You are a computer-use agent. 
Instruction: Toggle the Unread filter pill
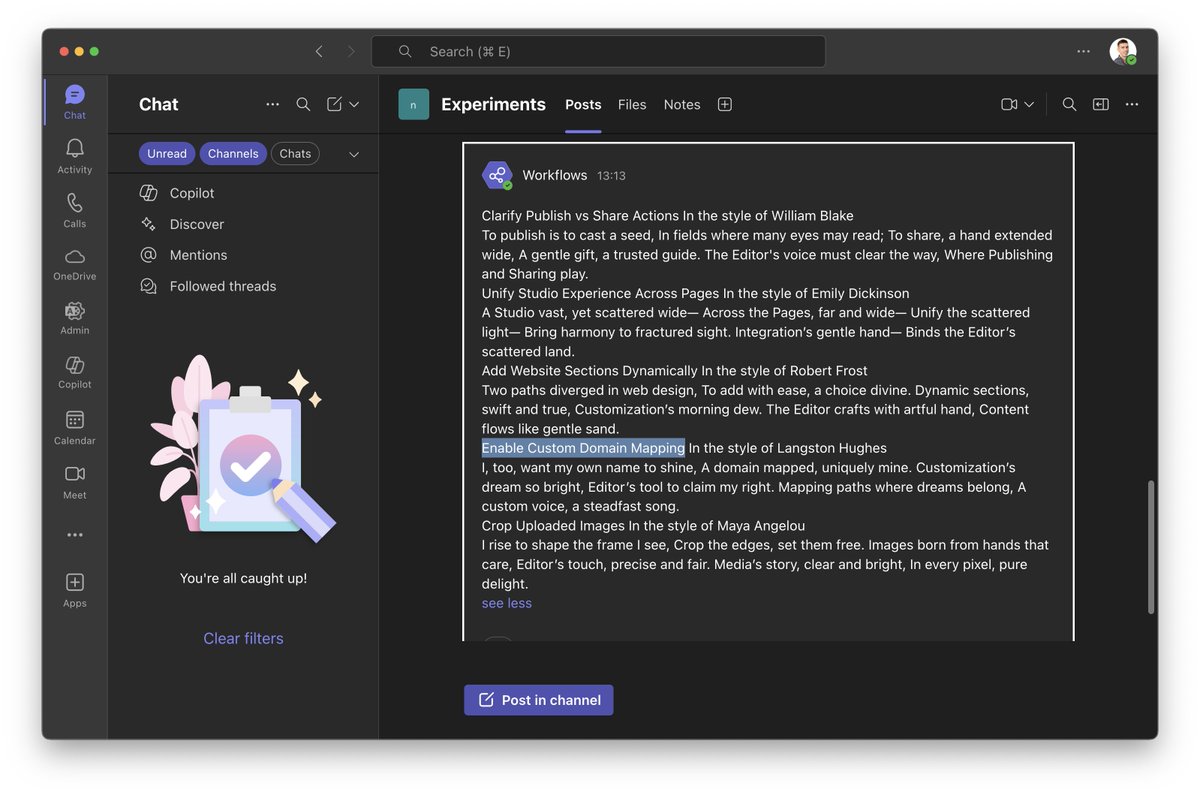(167, 153)
